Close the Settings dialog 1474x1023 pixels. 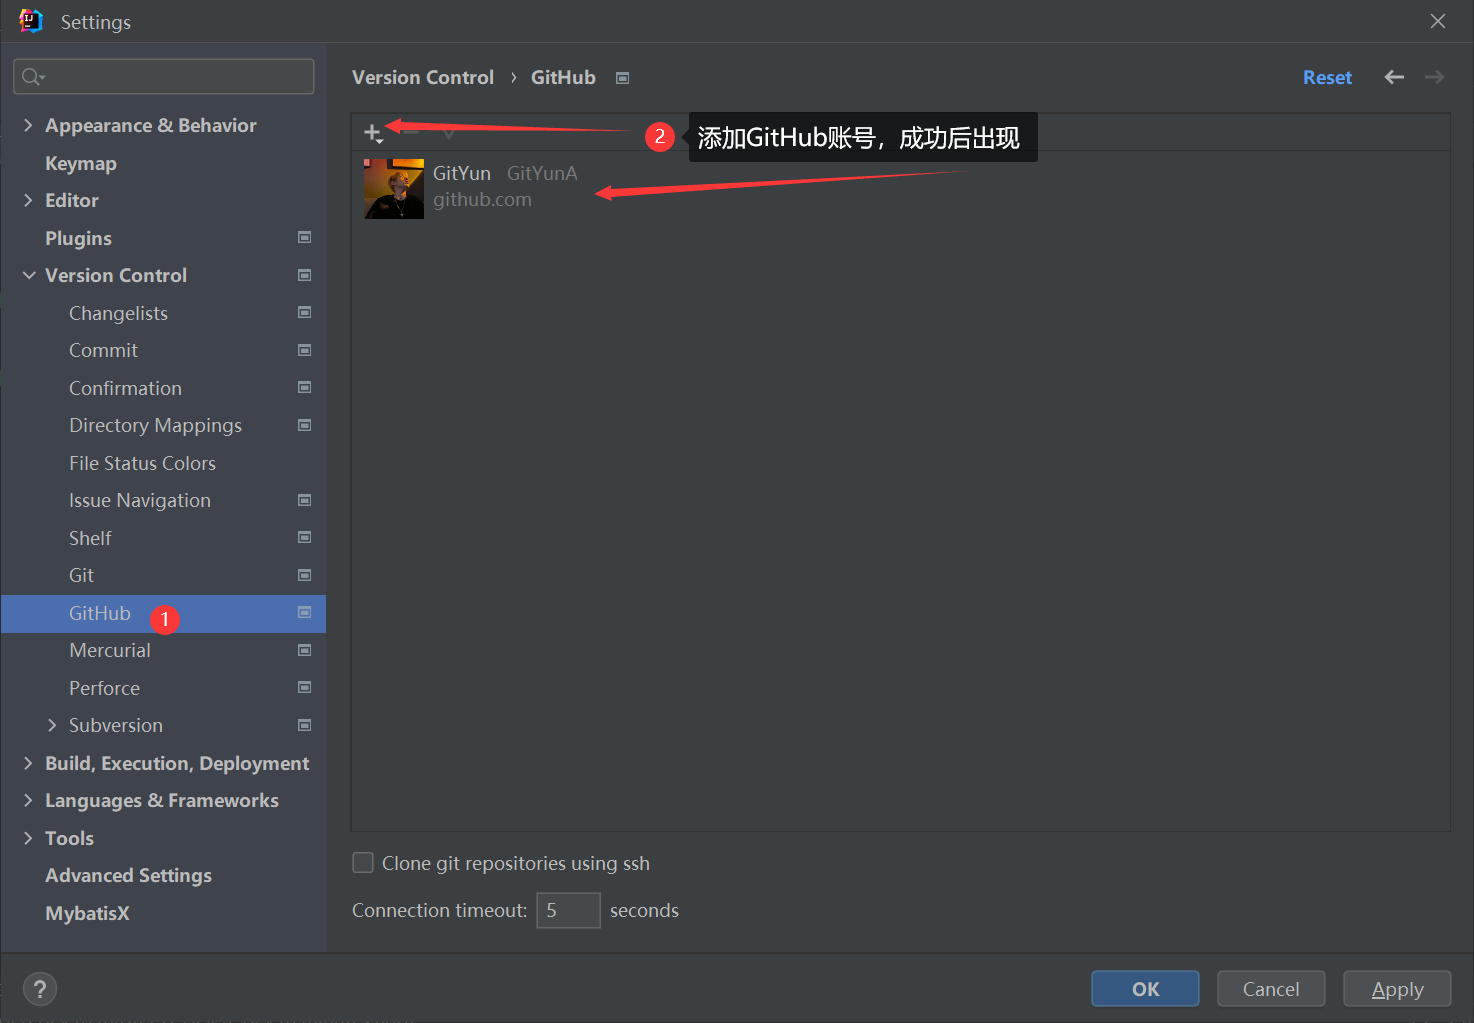pyautogui.click(x=1438, y=21)
